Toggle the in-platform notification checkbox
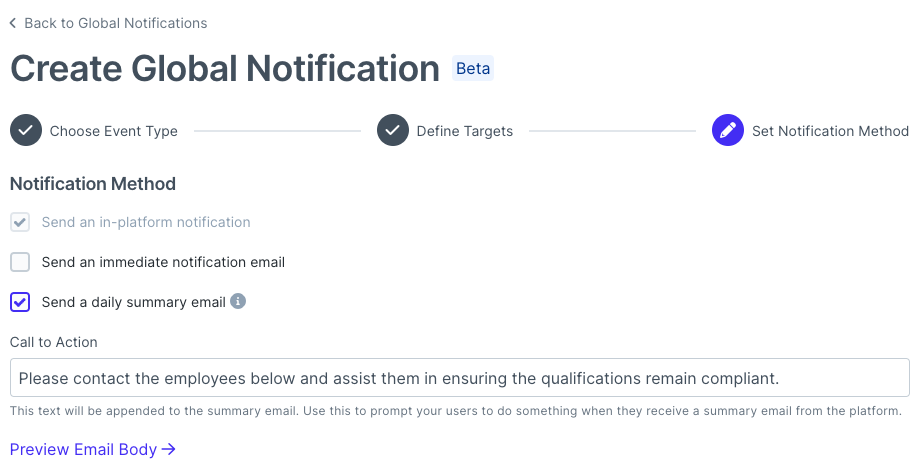The image size is (917, 473). (20, 222)
